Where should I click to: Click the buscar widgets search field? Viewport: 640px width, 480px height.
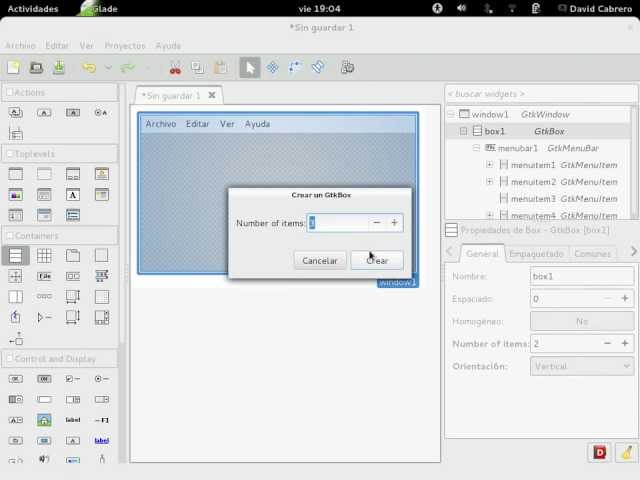coord(540,94)
